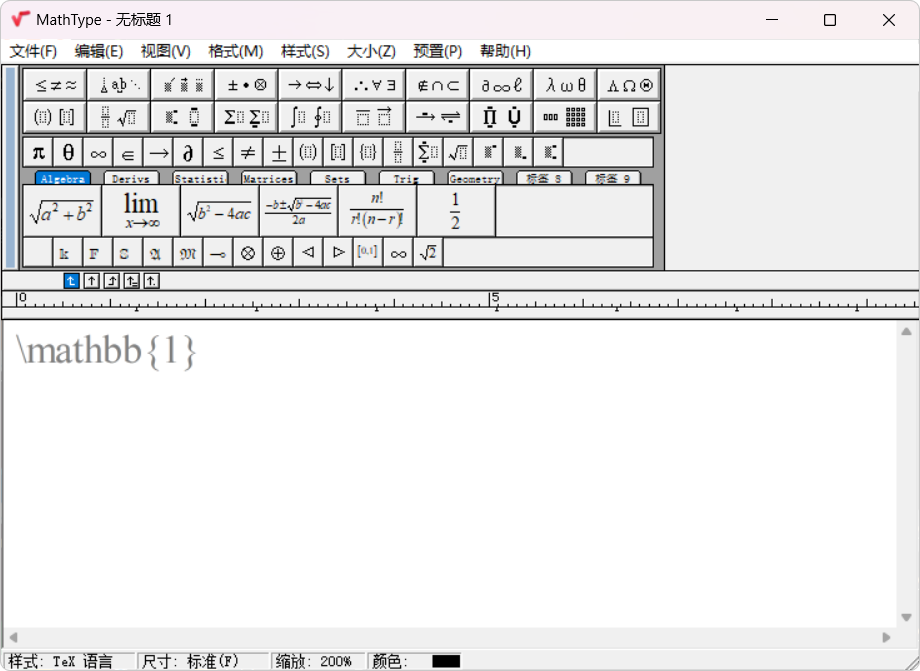Open the arrow symbols palette (→⇔↓)
Image resolution: width=920 pixels, height=671 pixels.
[310, 85]
